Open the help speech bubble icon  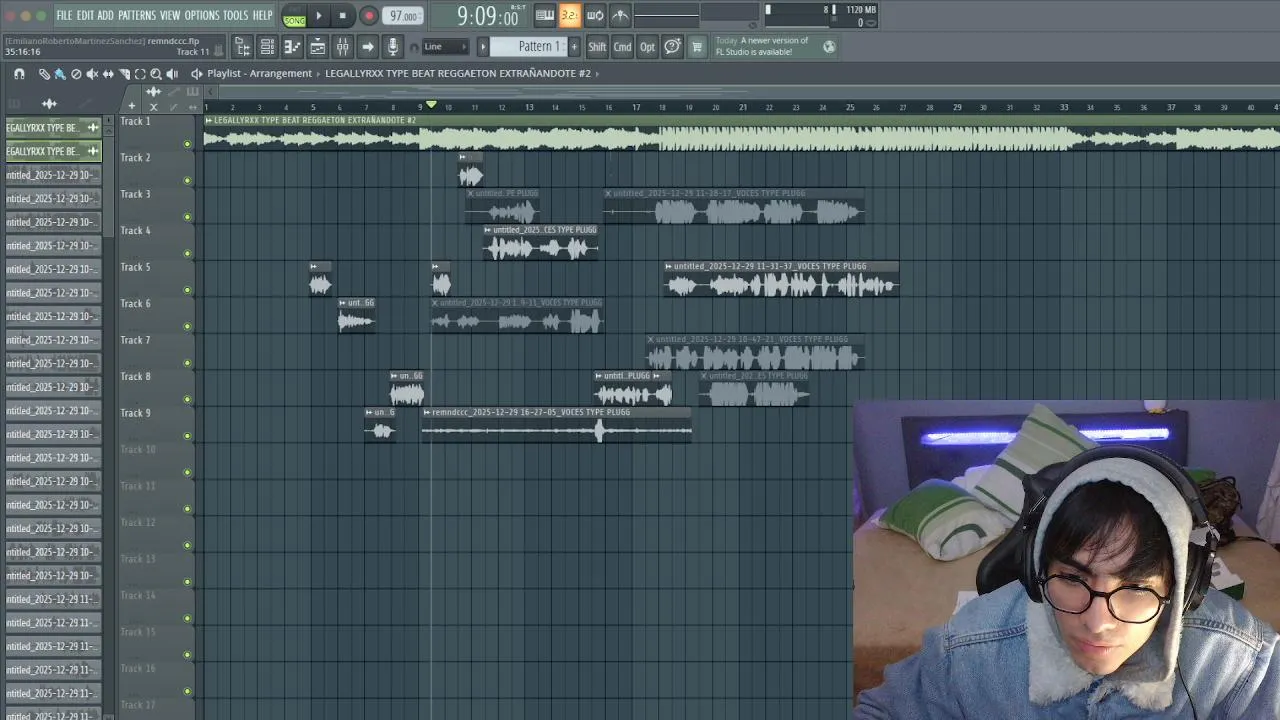[672, 47]
